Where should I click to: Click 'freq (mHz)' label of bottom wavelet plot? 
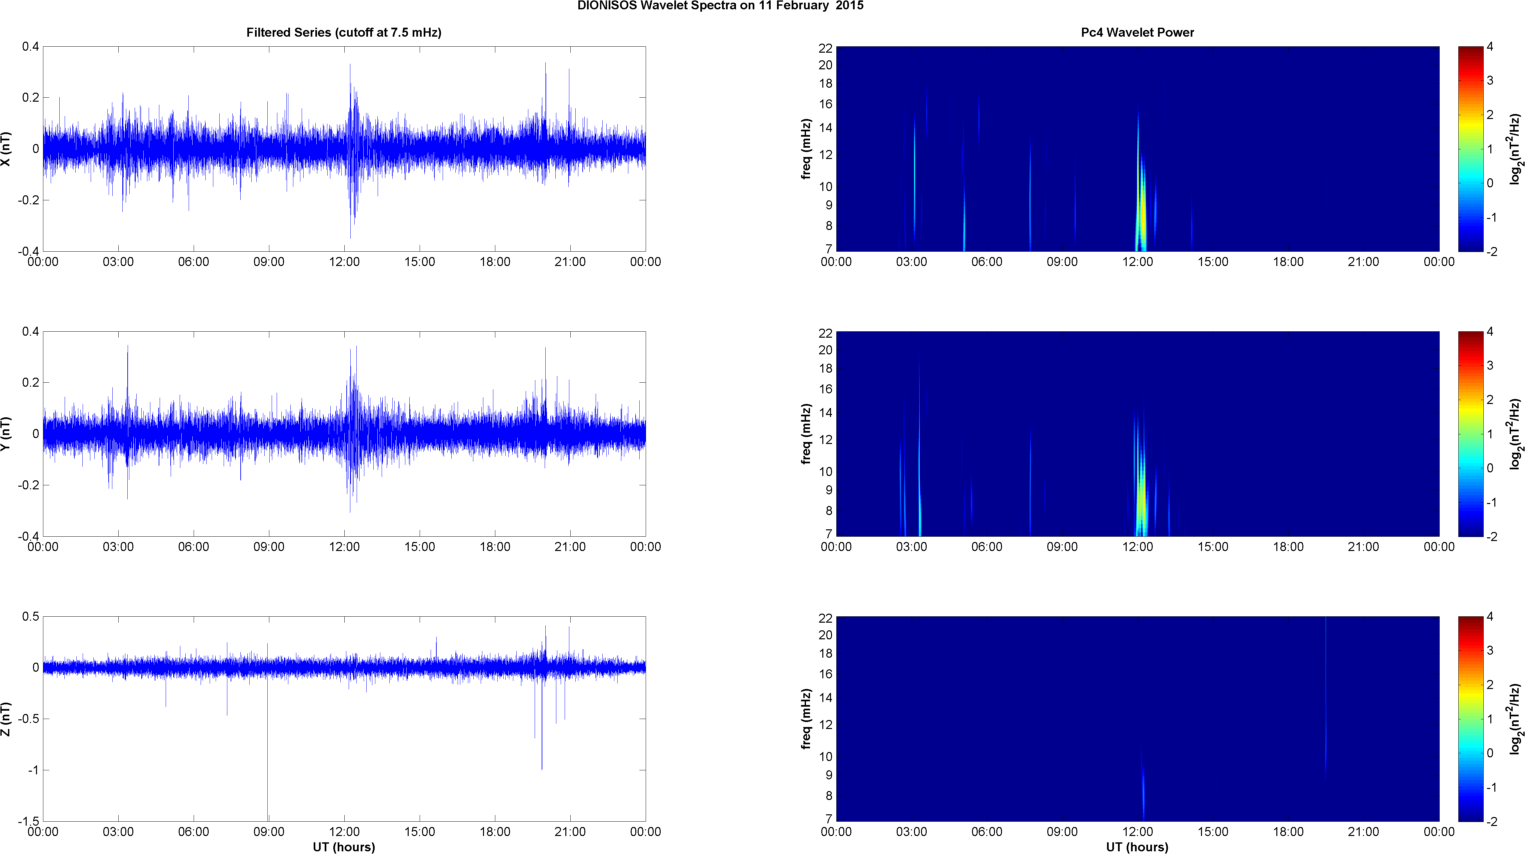(x=806, y=719)
